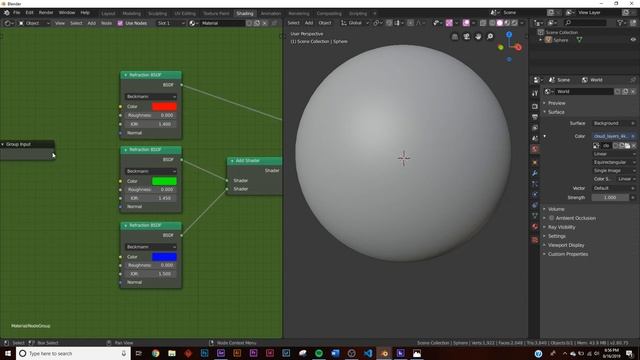This screenshot has height=360, width=640.
Task: Open the node editor Node menu
Action: click(106, 23)
